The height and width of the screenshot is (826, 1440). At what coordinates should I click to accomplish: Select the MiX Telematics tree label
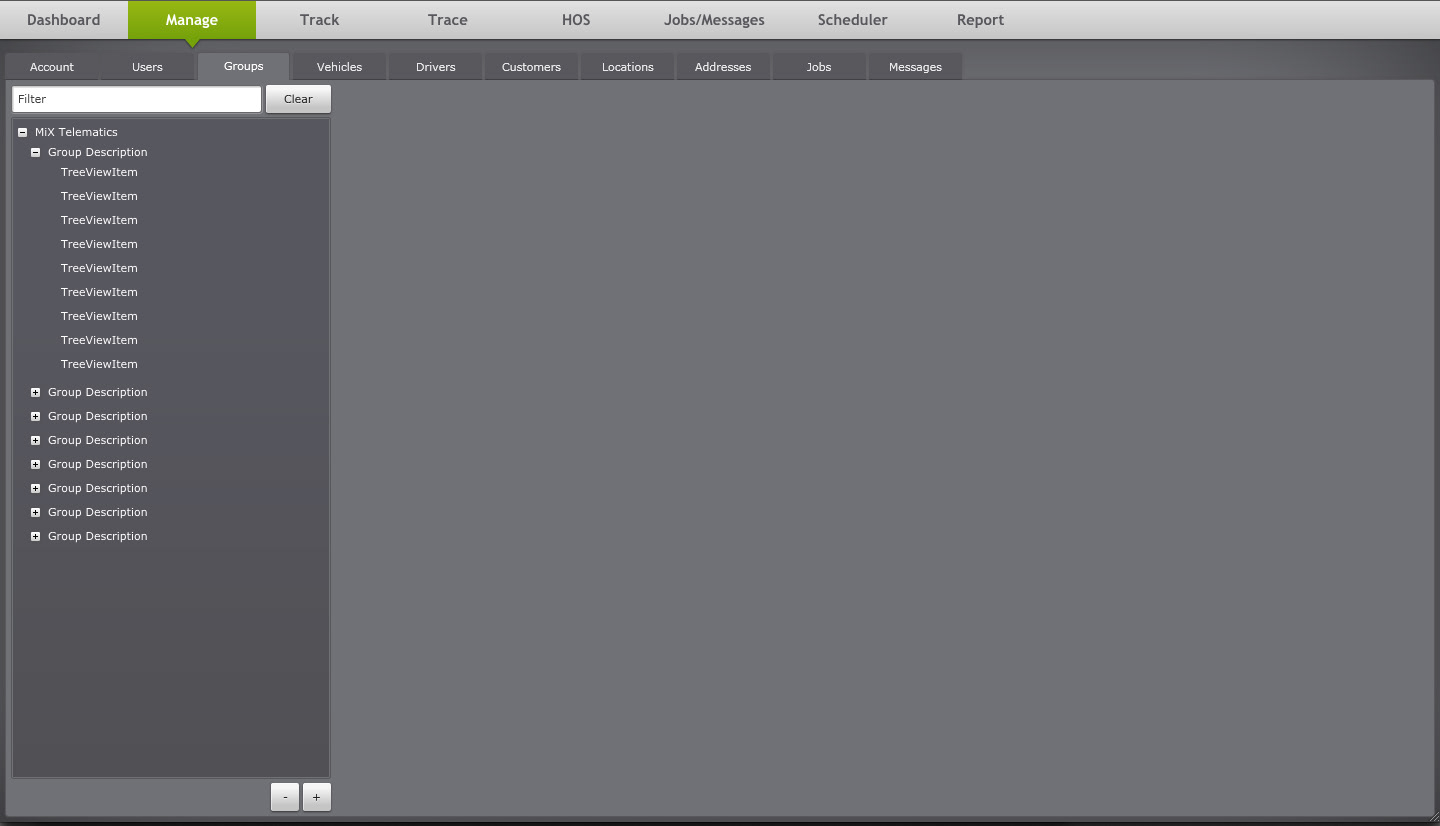76,132
